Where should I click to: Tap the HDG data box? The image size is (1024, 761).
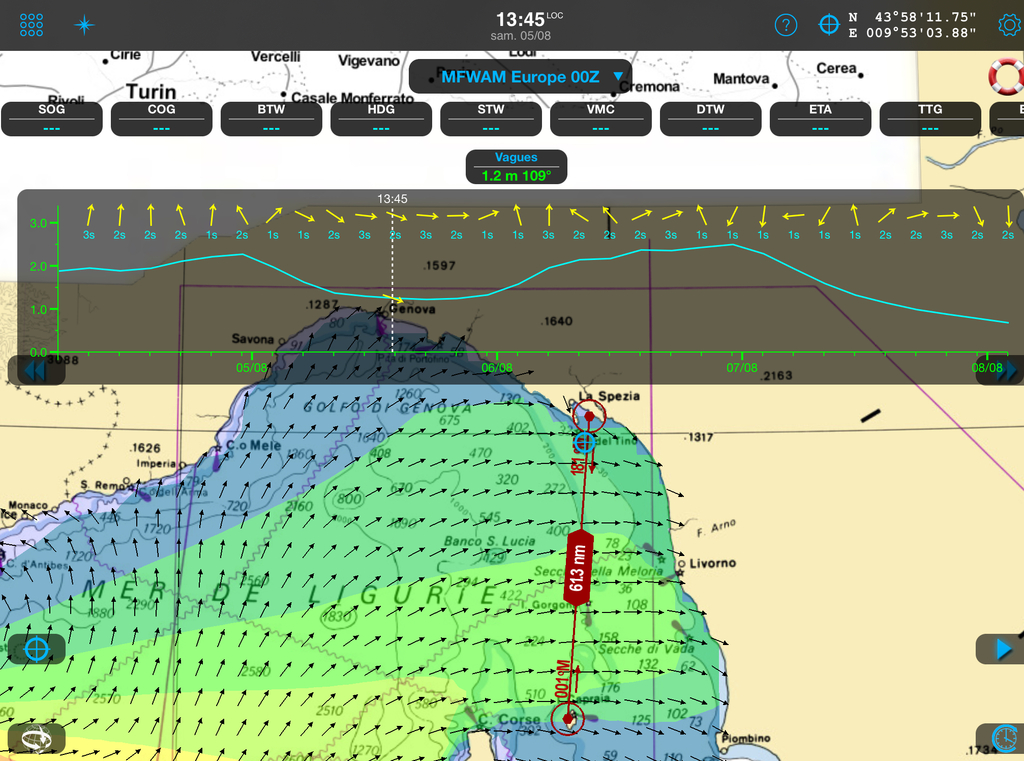[381, 119]
